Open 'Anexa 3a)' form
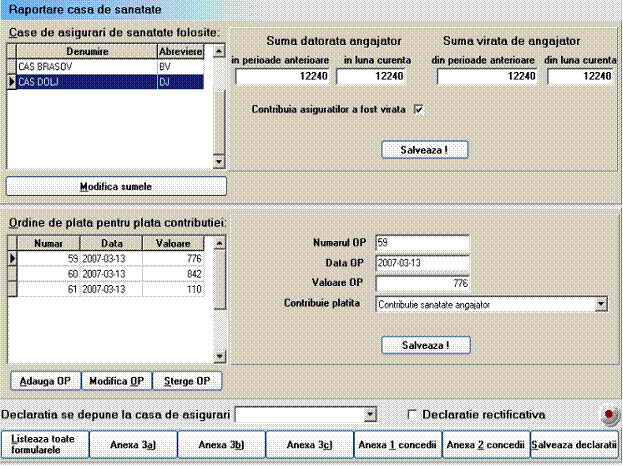The width and height of the screenshot is (623, 467). pos(133,444)
